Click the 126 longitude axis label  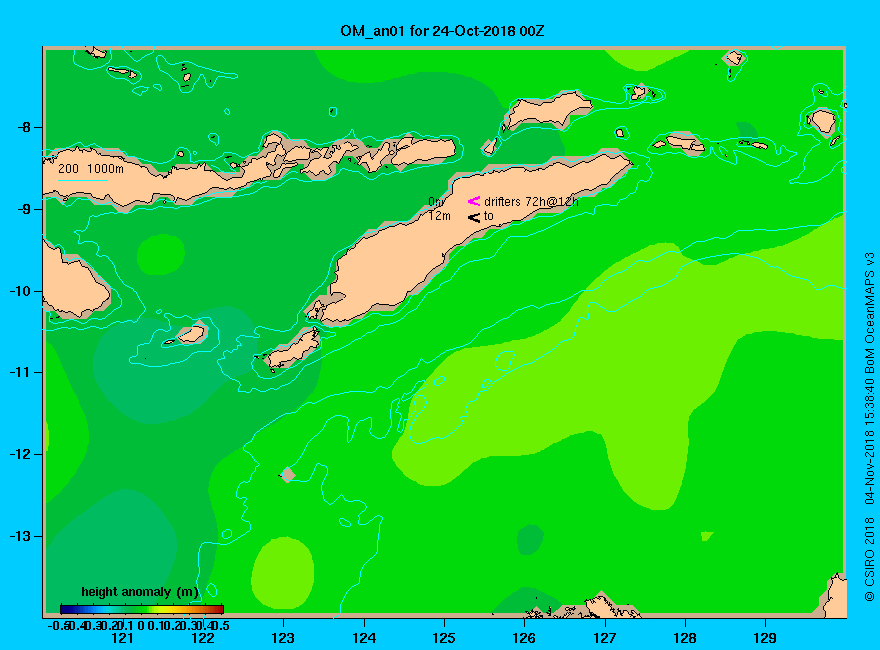click(524, 638)
